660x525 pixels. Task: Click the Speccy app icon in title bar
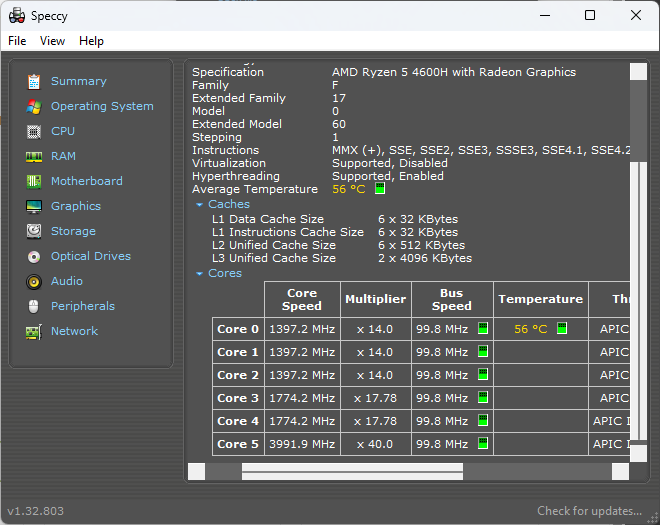tap(17, 16)
